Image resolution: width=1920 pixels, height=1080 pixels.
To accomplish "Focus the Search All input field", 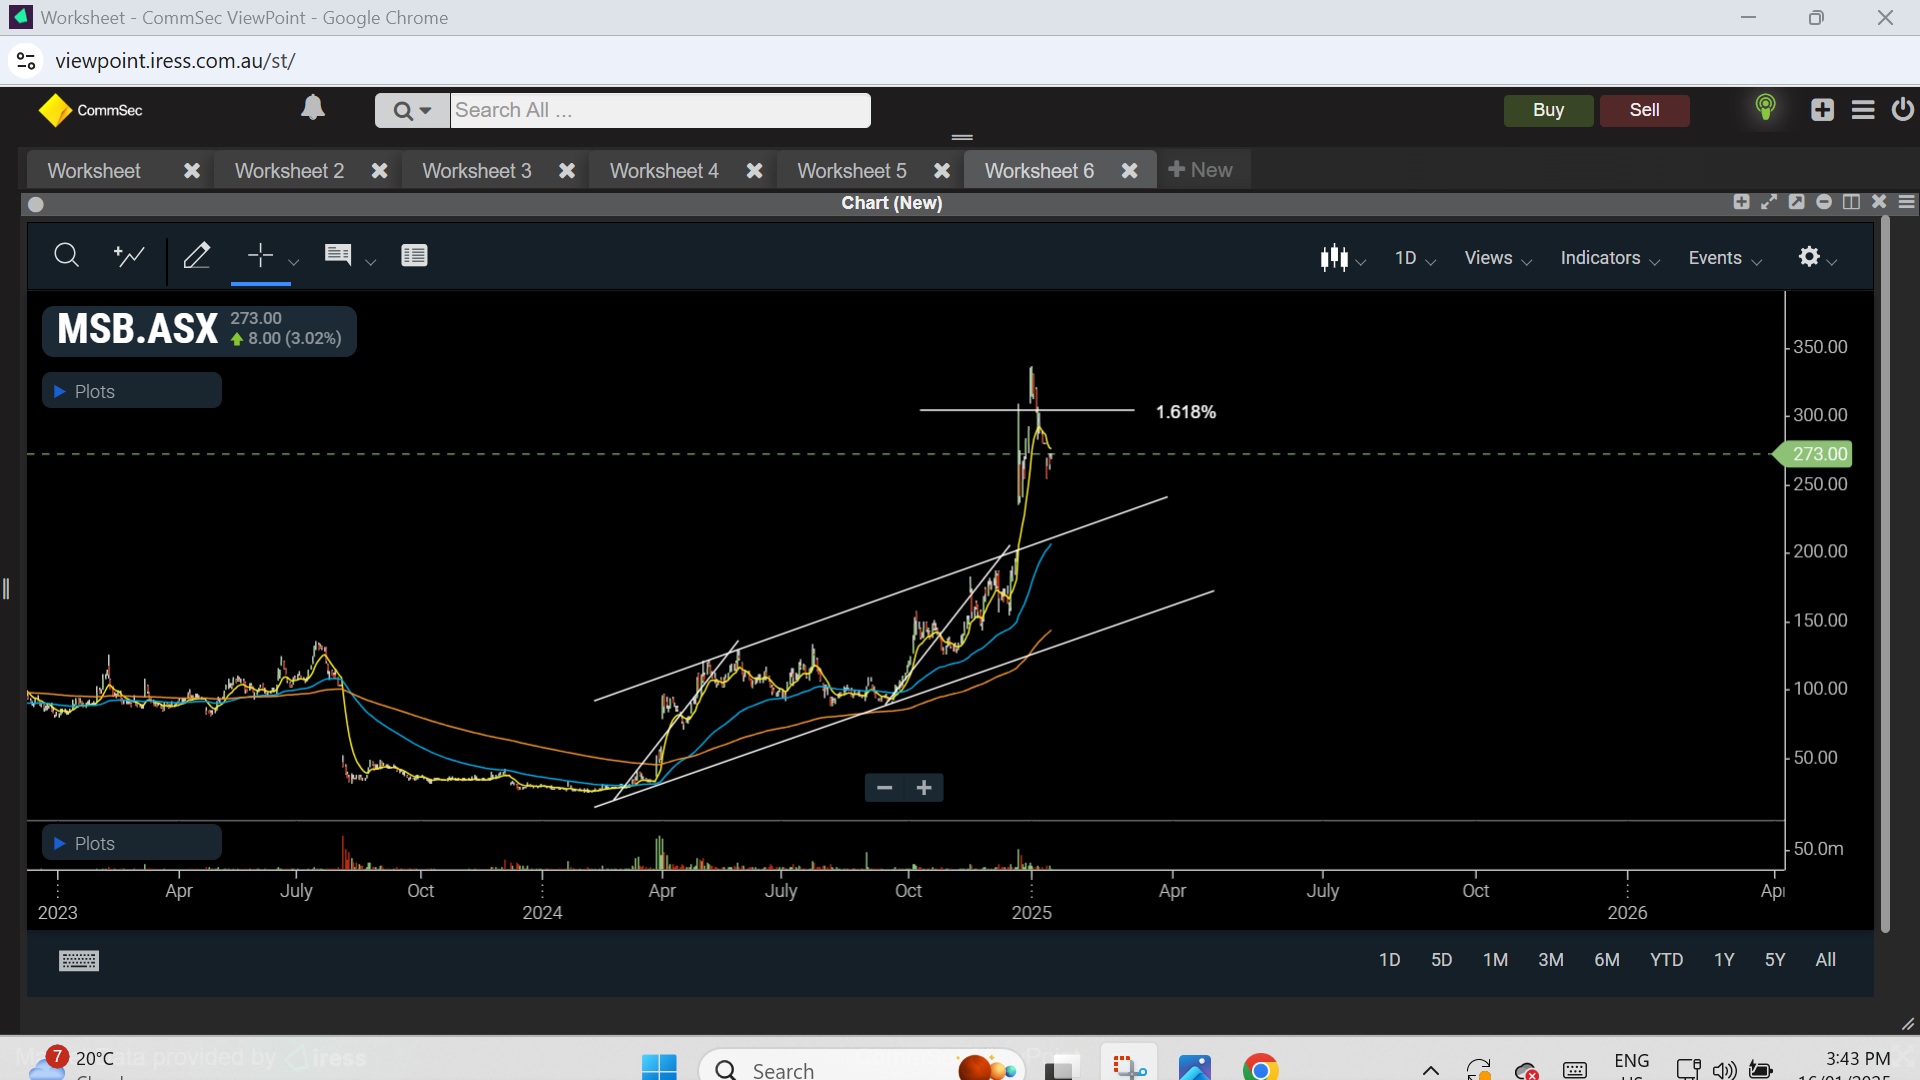I will pos(660,111).
